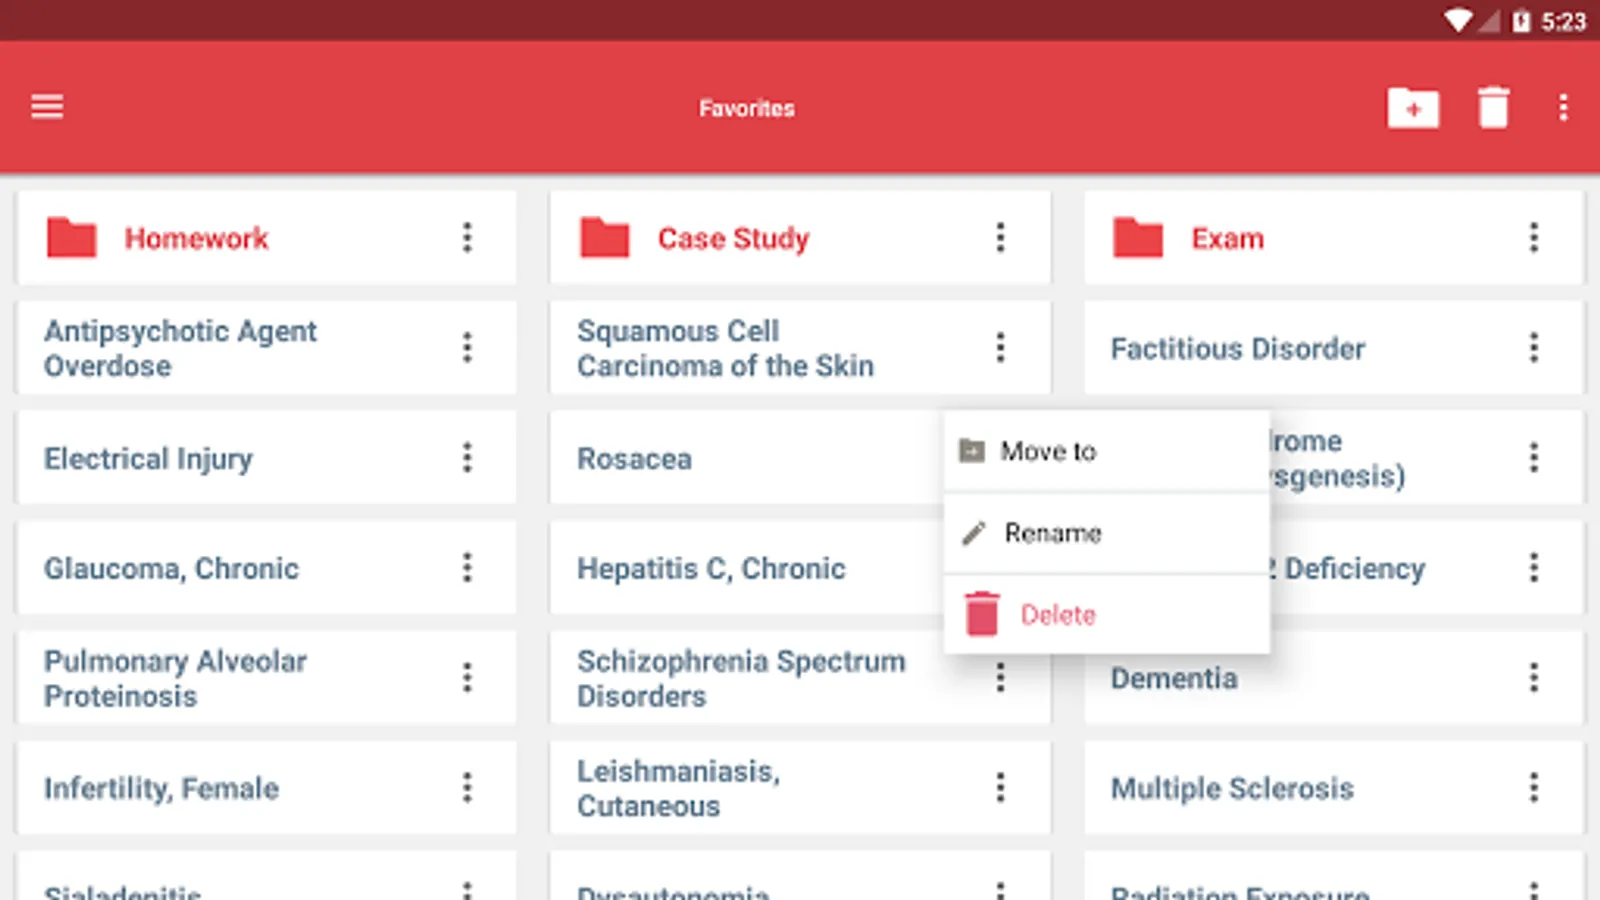The height and width of the screenshot is (900, 1600).
Task: Open the Glaucoma, Chronic entry
Action: point(171,569)
